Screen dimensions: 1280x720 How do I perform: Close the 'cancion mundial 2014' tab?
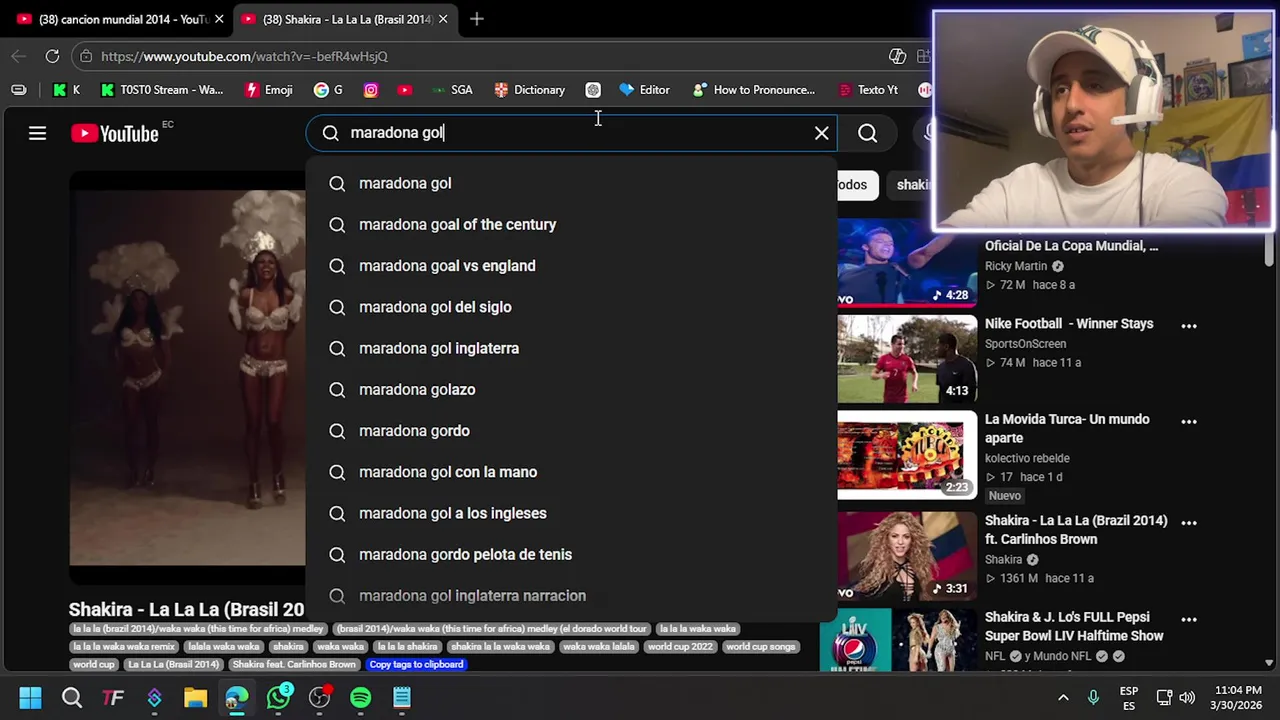pos(219,19)
